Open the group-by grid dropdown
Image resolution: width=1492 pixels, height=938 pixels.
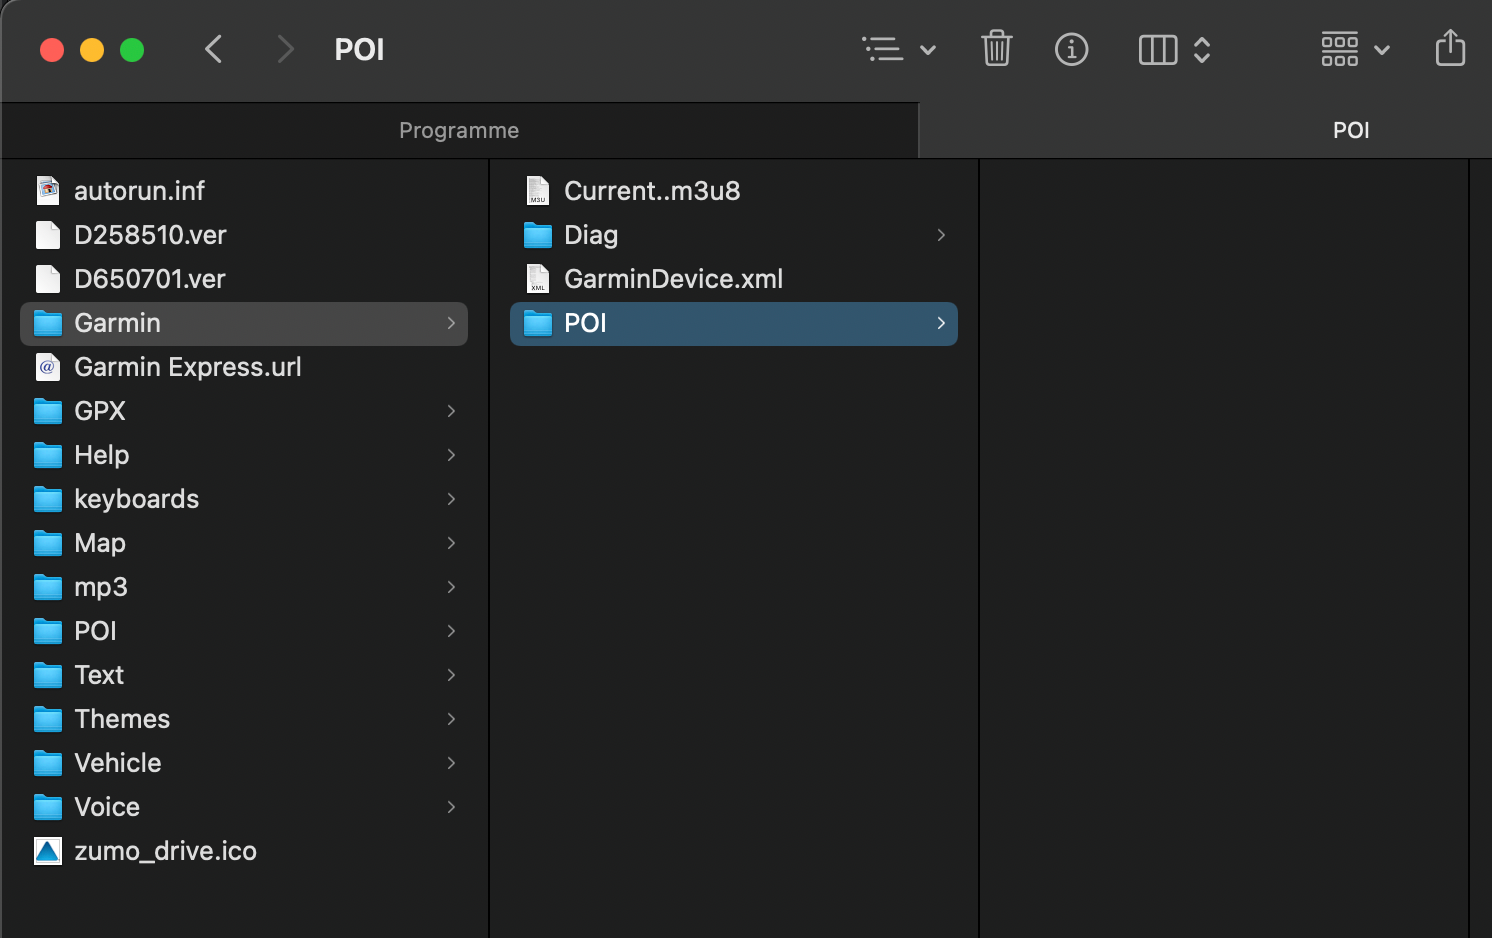(x=1355, y=49)
